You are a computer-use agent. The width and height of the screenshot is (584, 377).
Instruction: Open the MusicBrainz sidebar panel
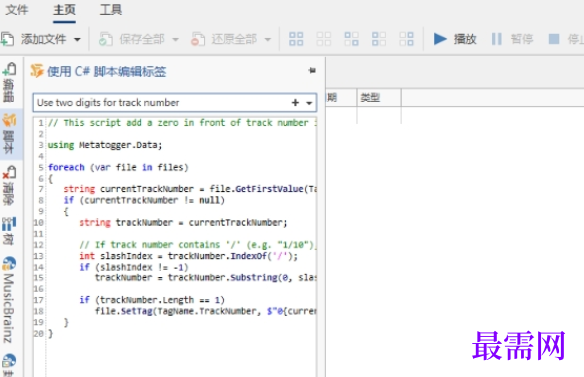(9, 300)
